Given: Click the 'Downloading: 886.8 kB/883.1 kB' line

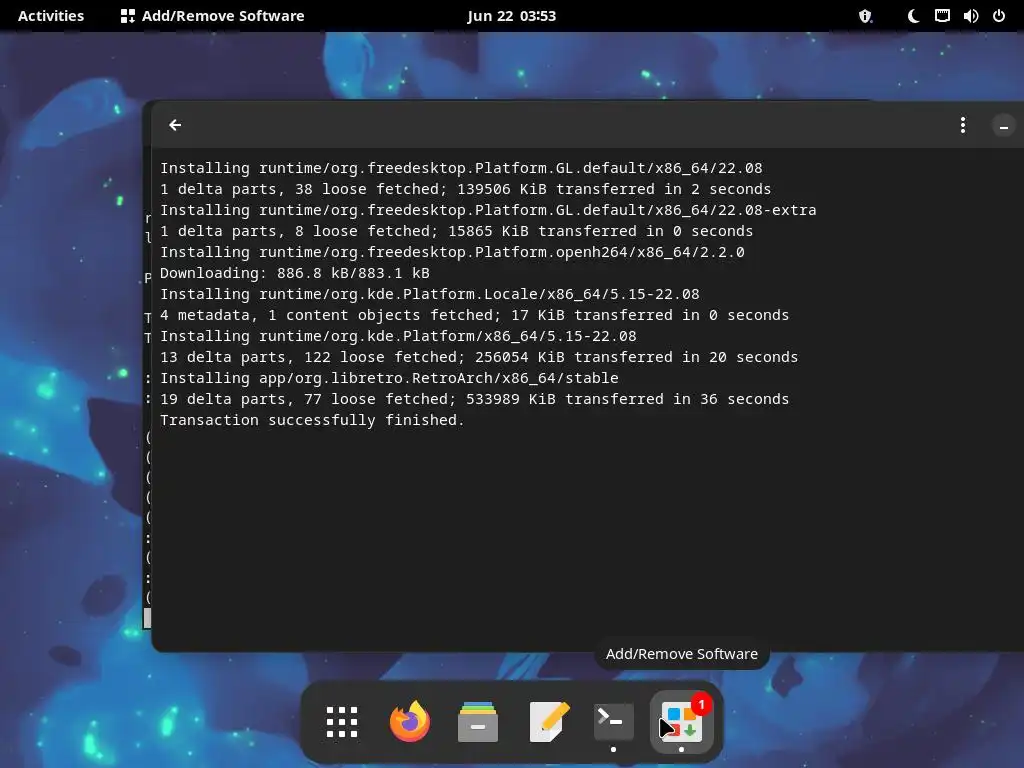Looking at the screenshot, I should click(295, 273).
